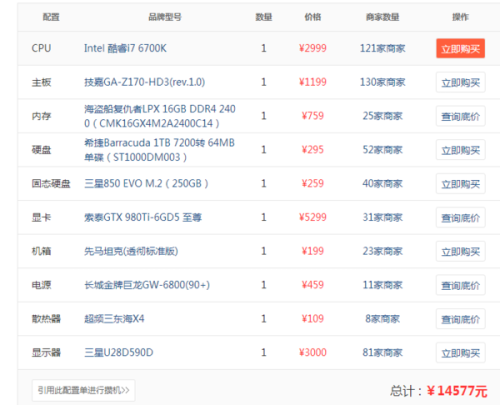The width and height of the screenshot is (500, 405).
Task: Click 查询底价 for 长城金牌巨龙GW-6800 power supply
Action: point(460,285)
